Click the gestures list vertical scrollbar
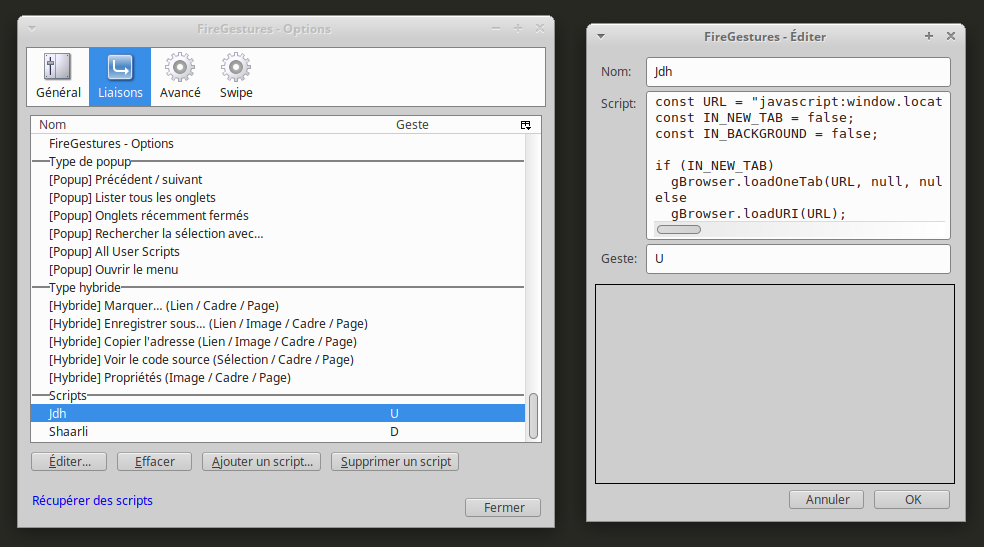 click(x=533, y=416)
